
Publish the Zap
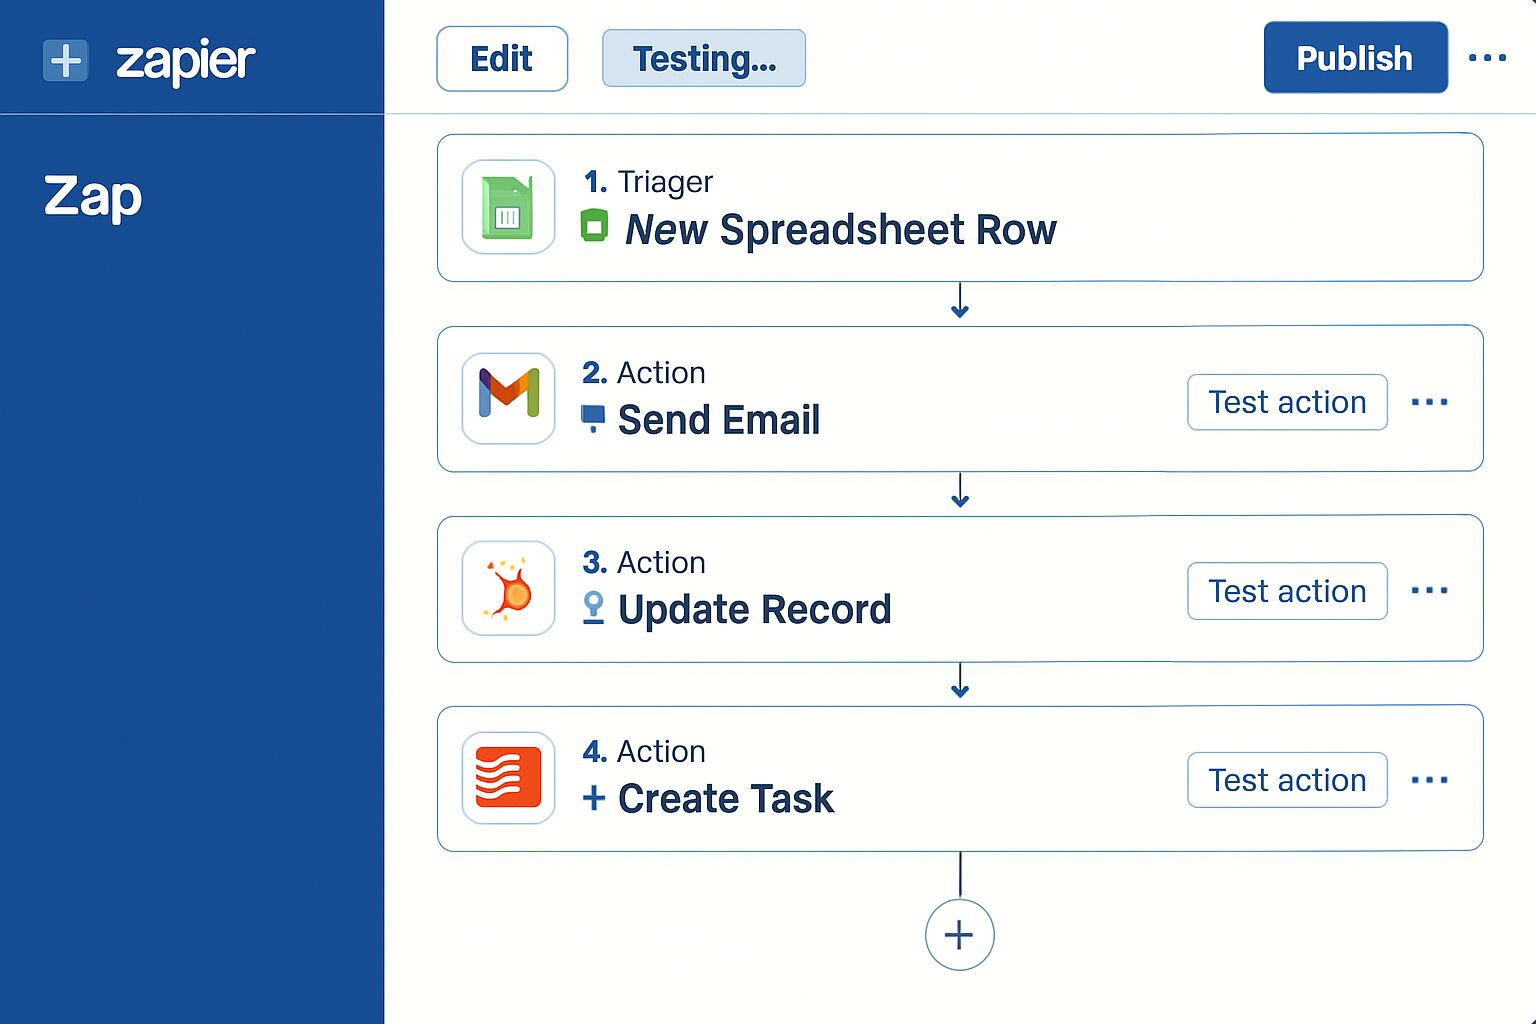[1355, 58]
